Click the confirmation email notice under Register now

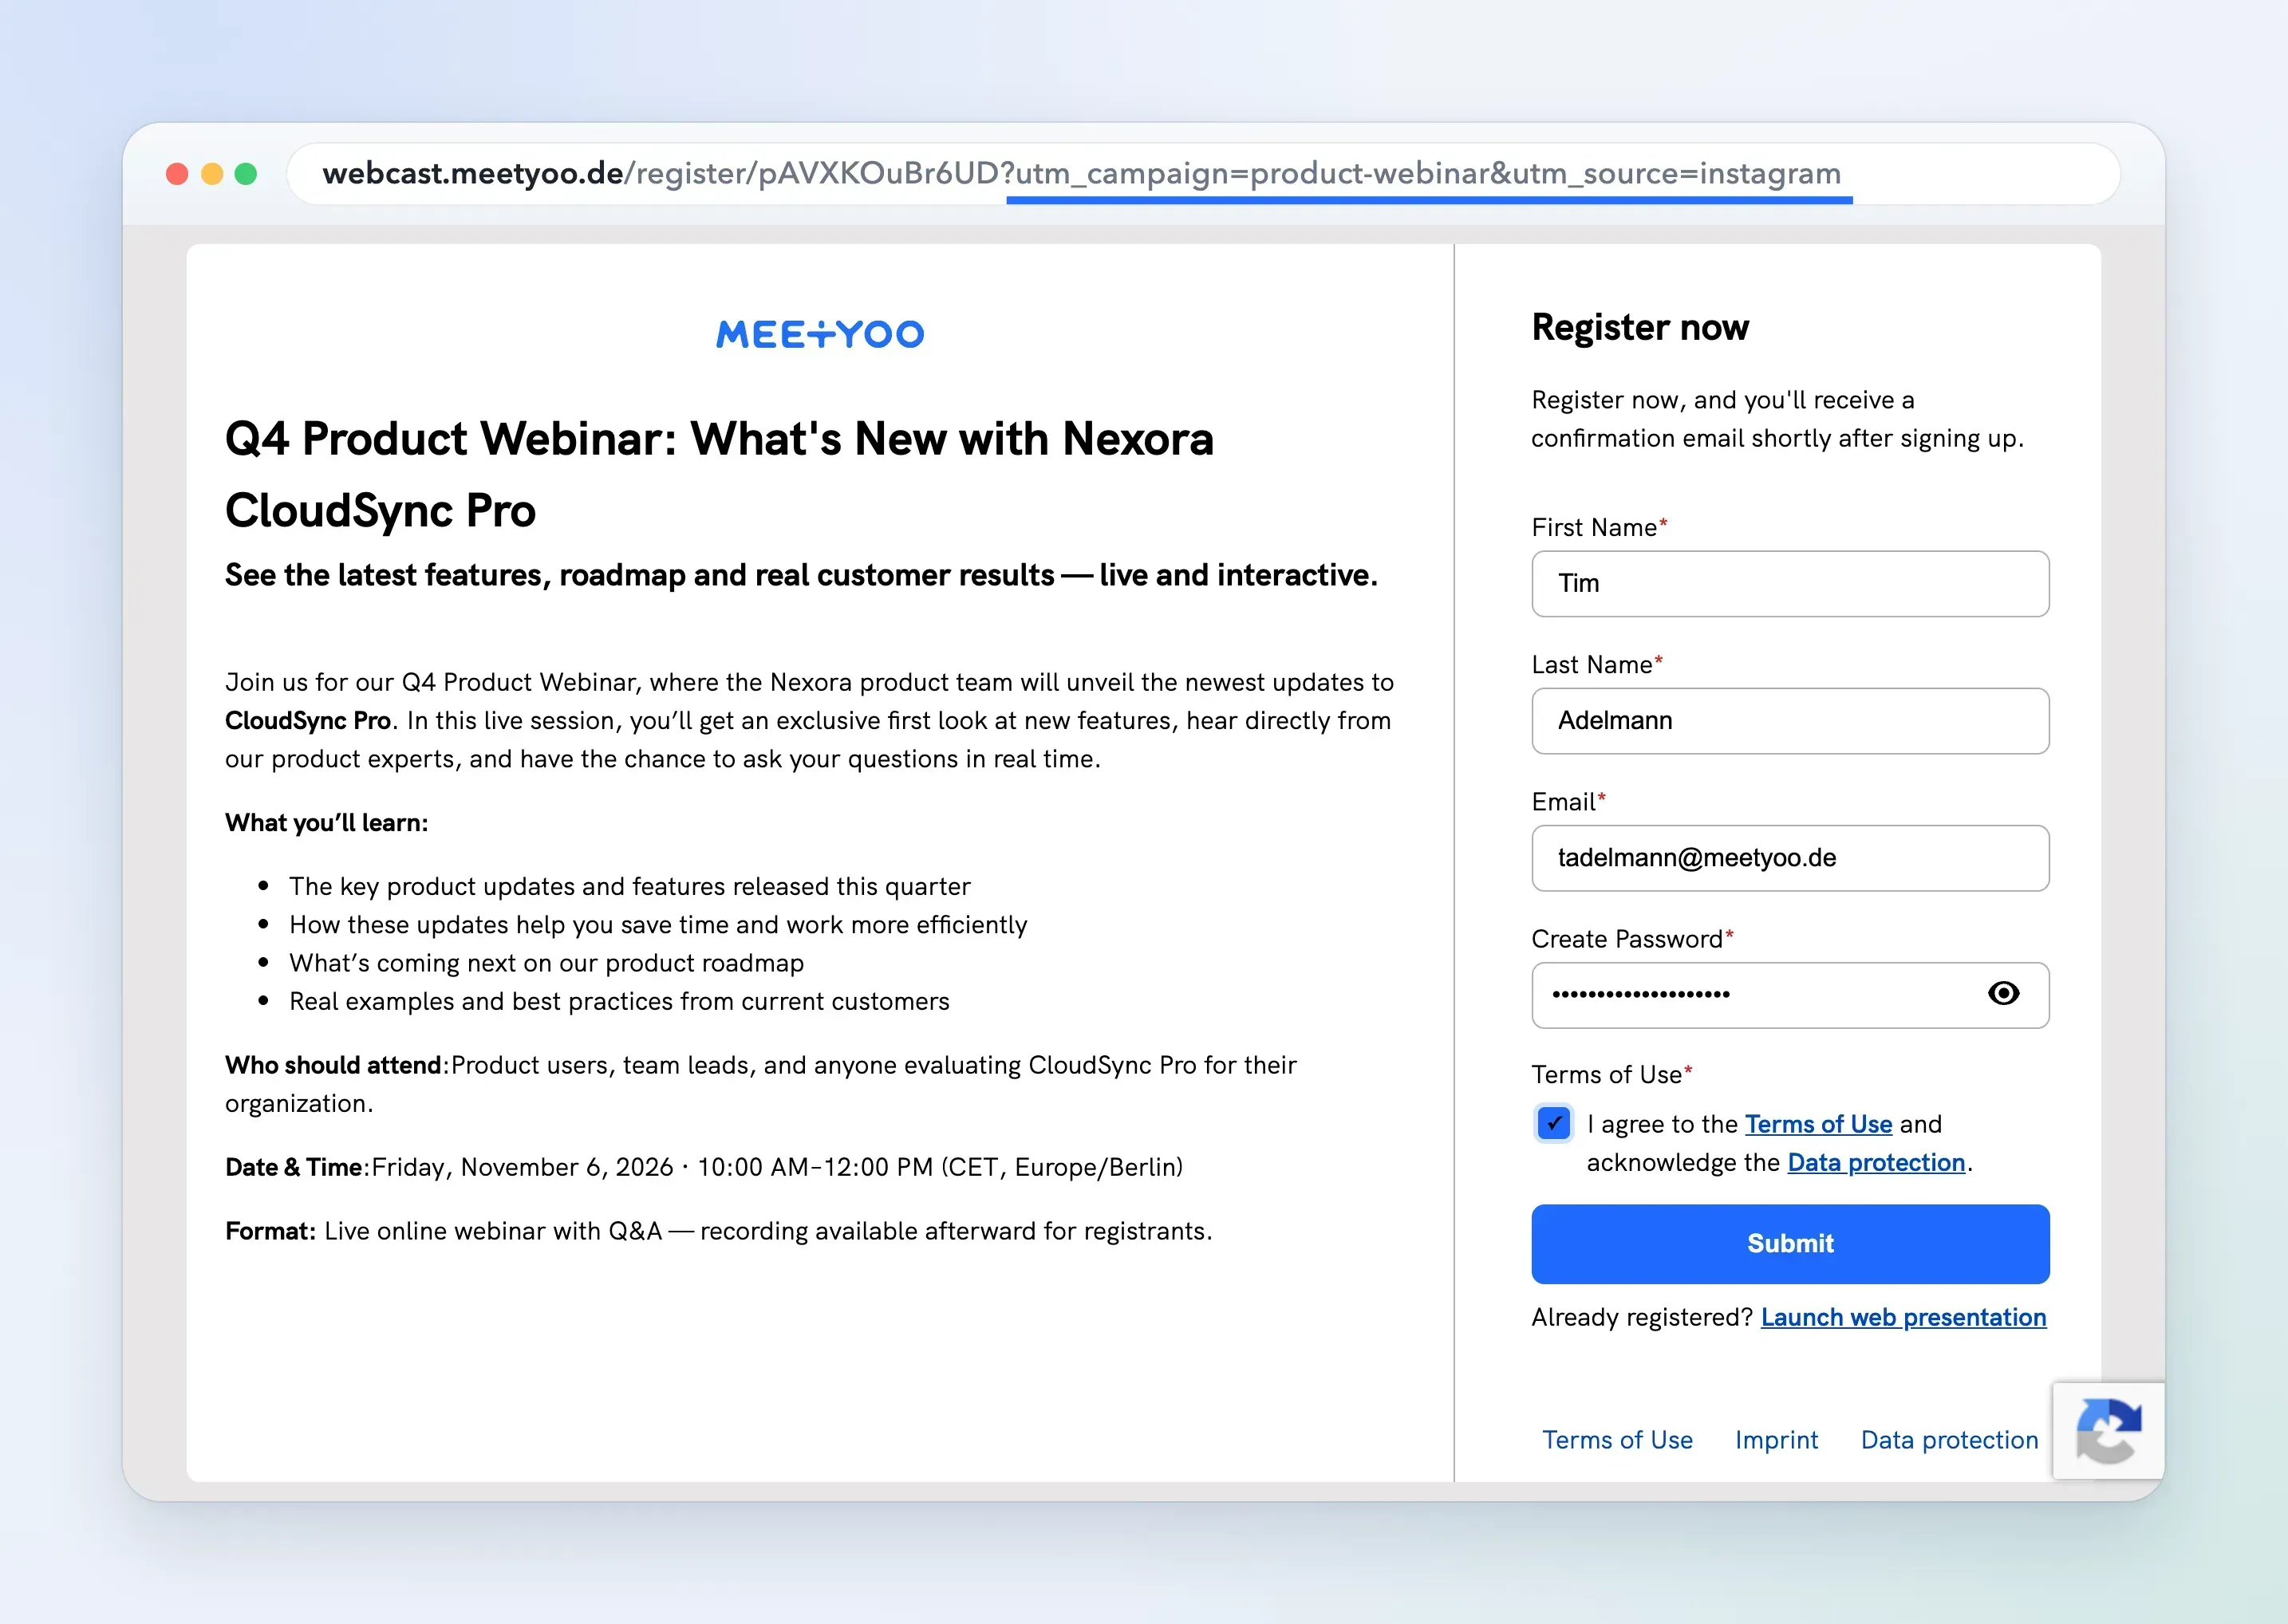(x=1777, y=419)
